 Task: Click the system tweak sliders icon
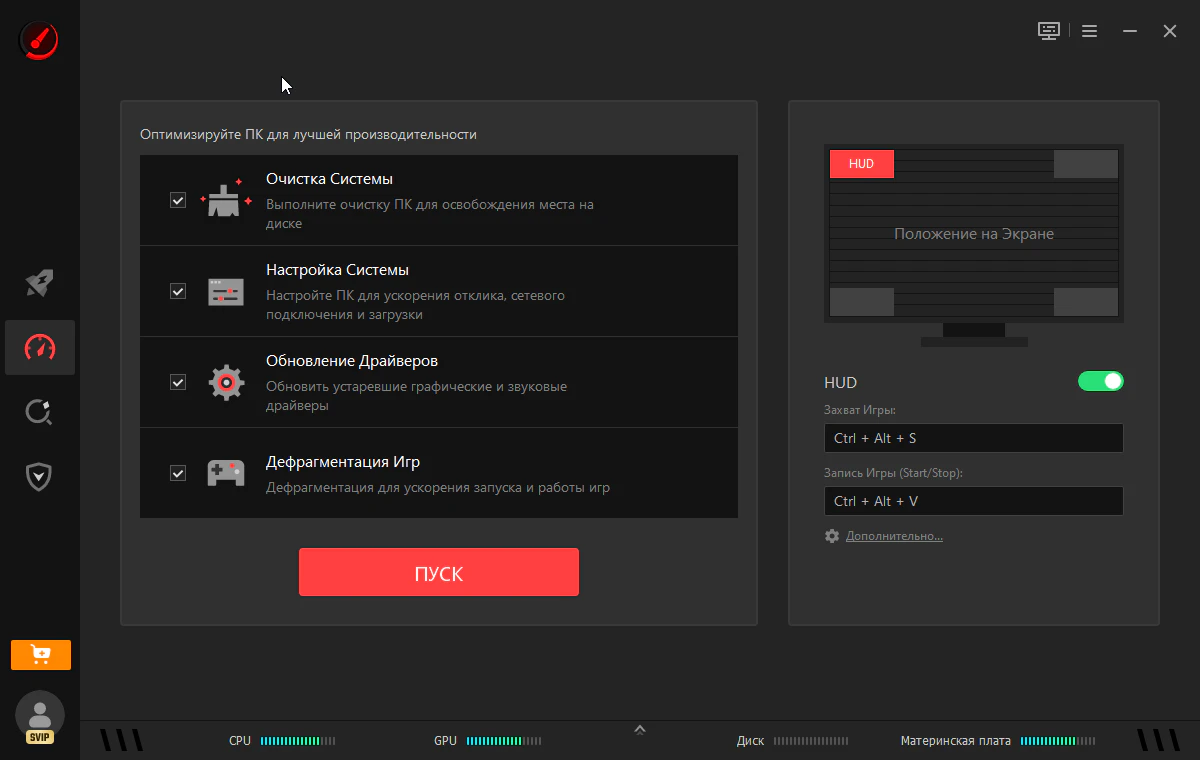pyautogui.click(x=226, y=291)
